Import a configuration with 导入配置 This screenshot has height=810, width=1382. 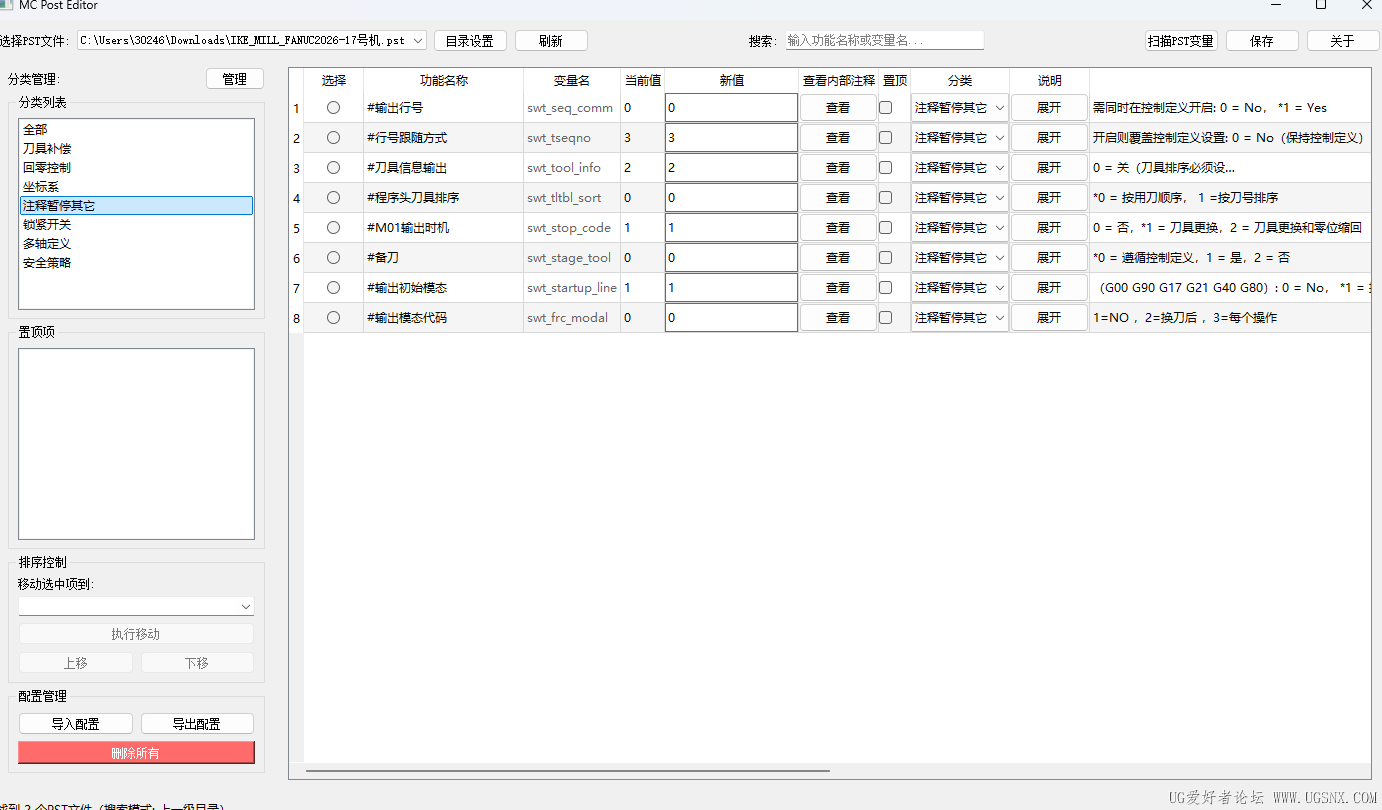tap(75, 723)
